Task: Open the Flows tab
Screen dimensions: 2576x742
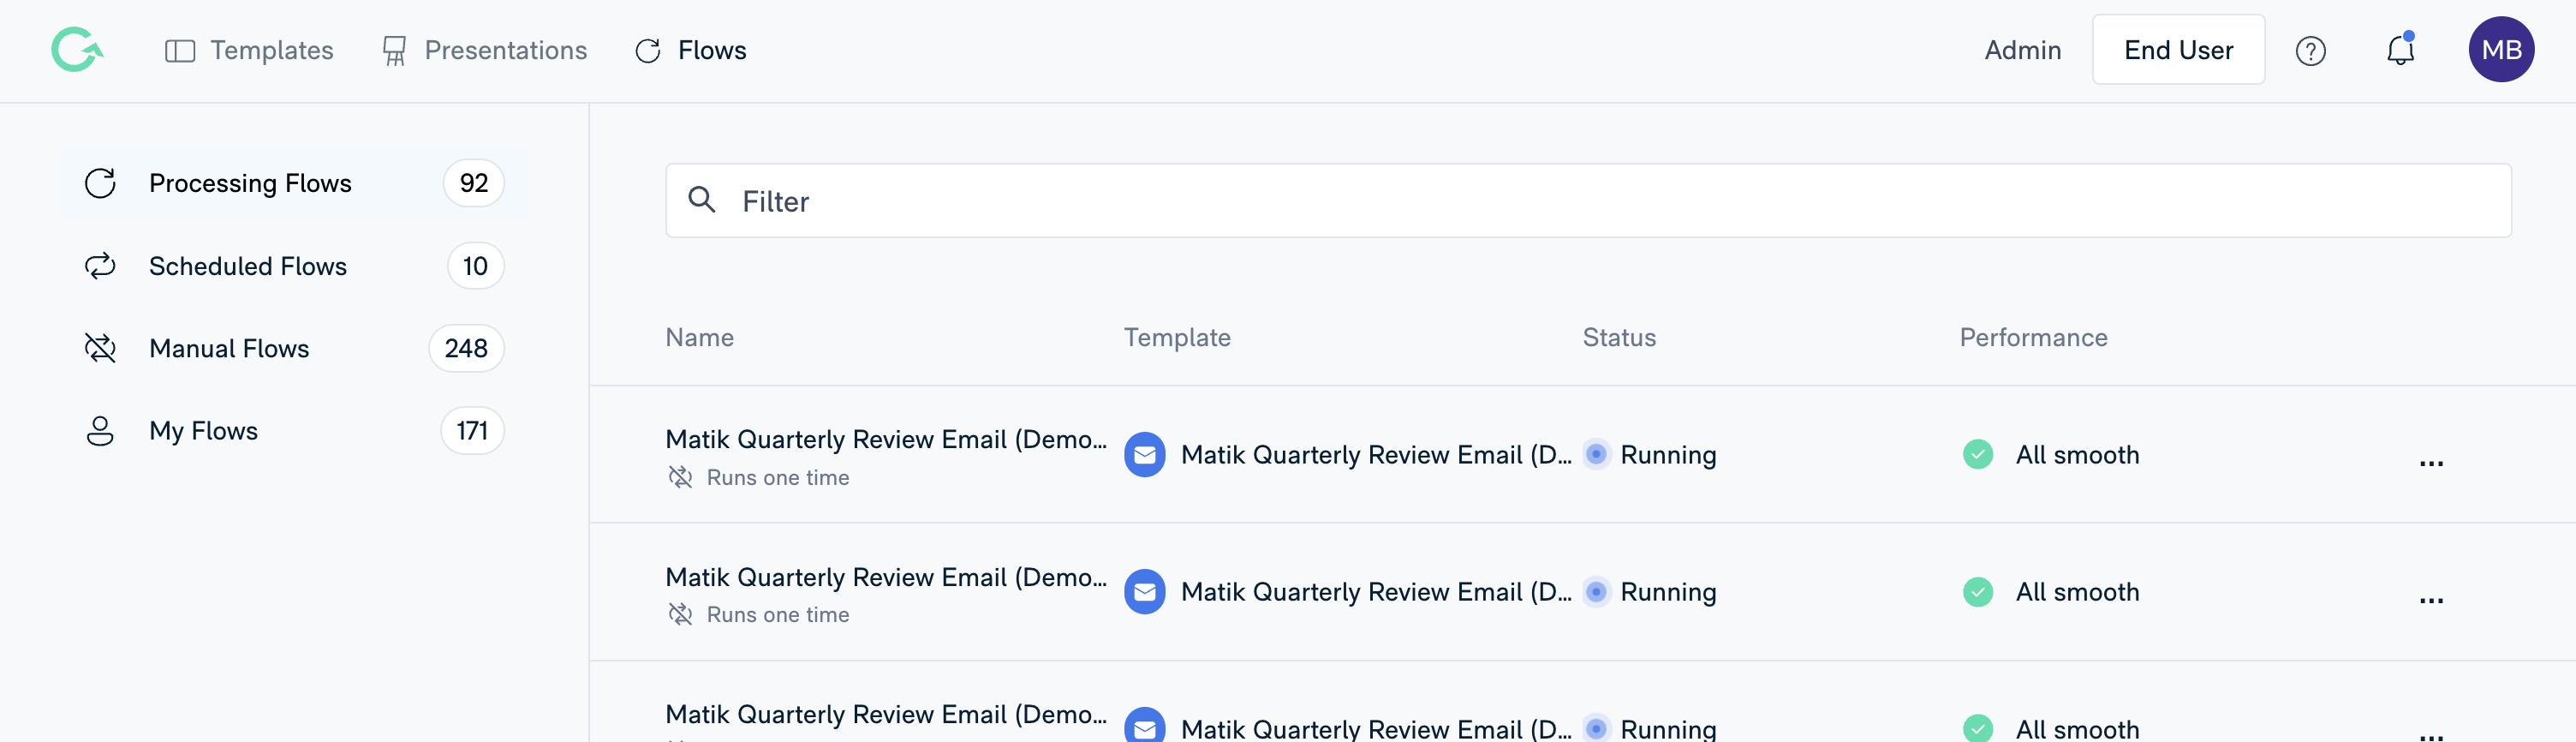Action: 691,50
